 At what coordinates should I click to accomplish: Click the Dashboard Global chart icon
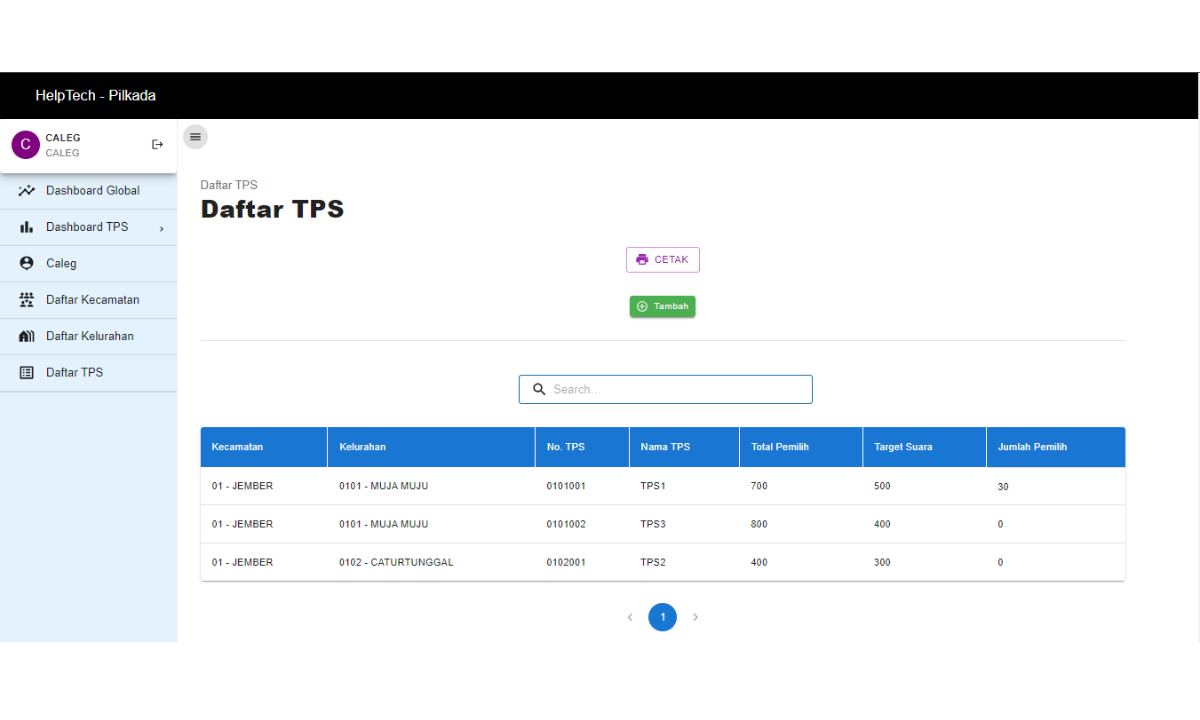(x=27, y=191)
